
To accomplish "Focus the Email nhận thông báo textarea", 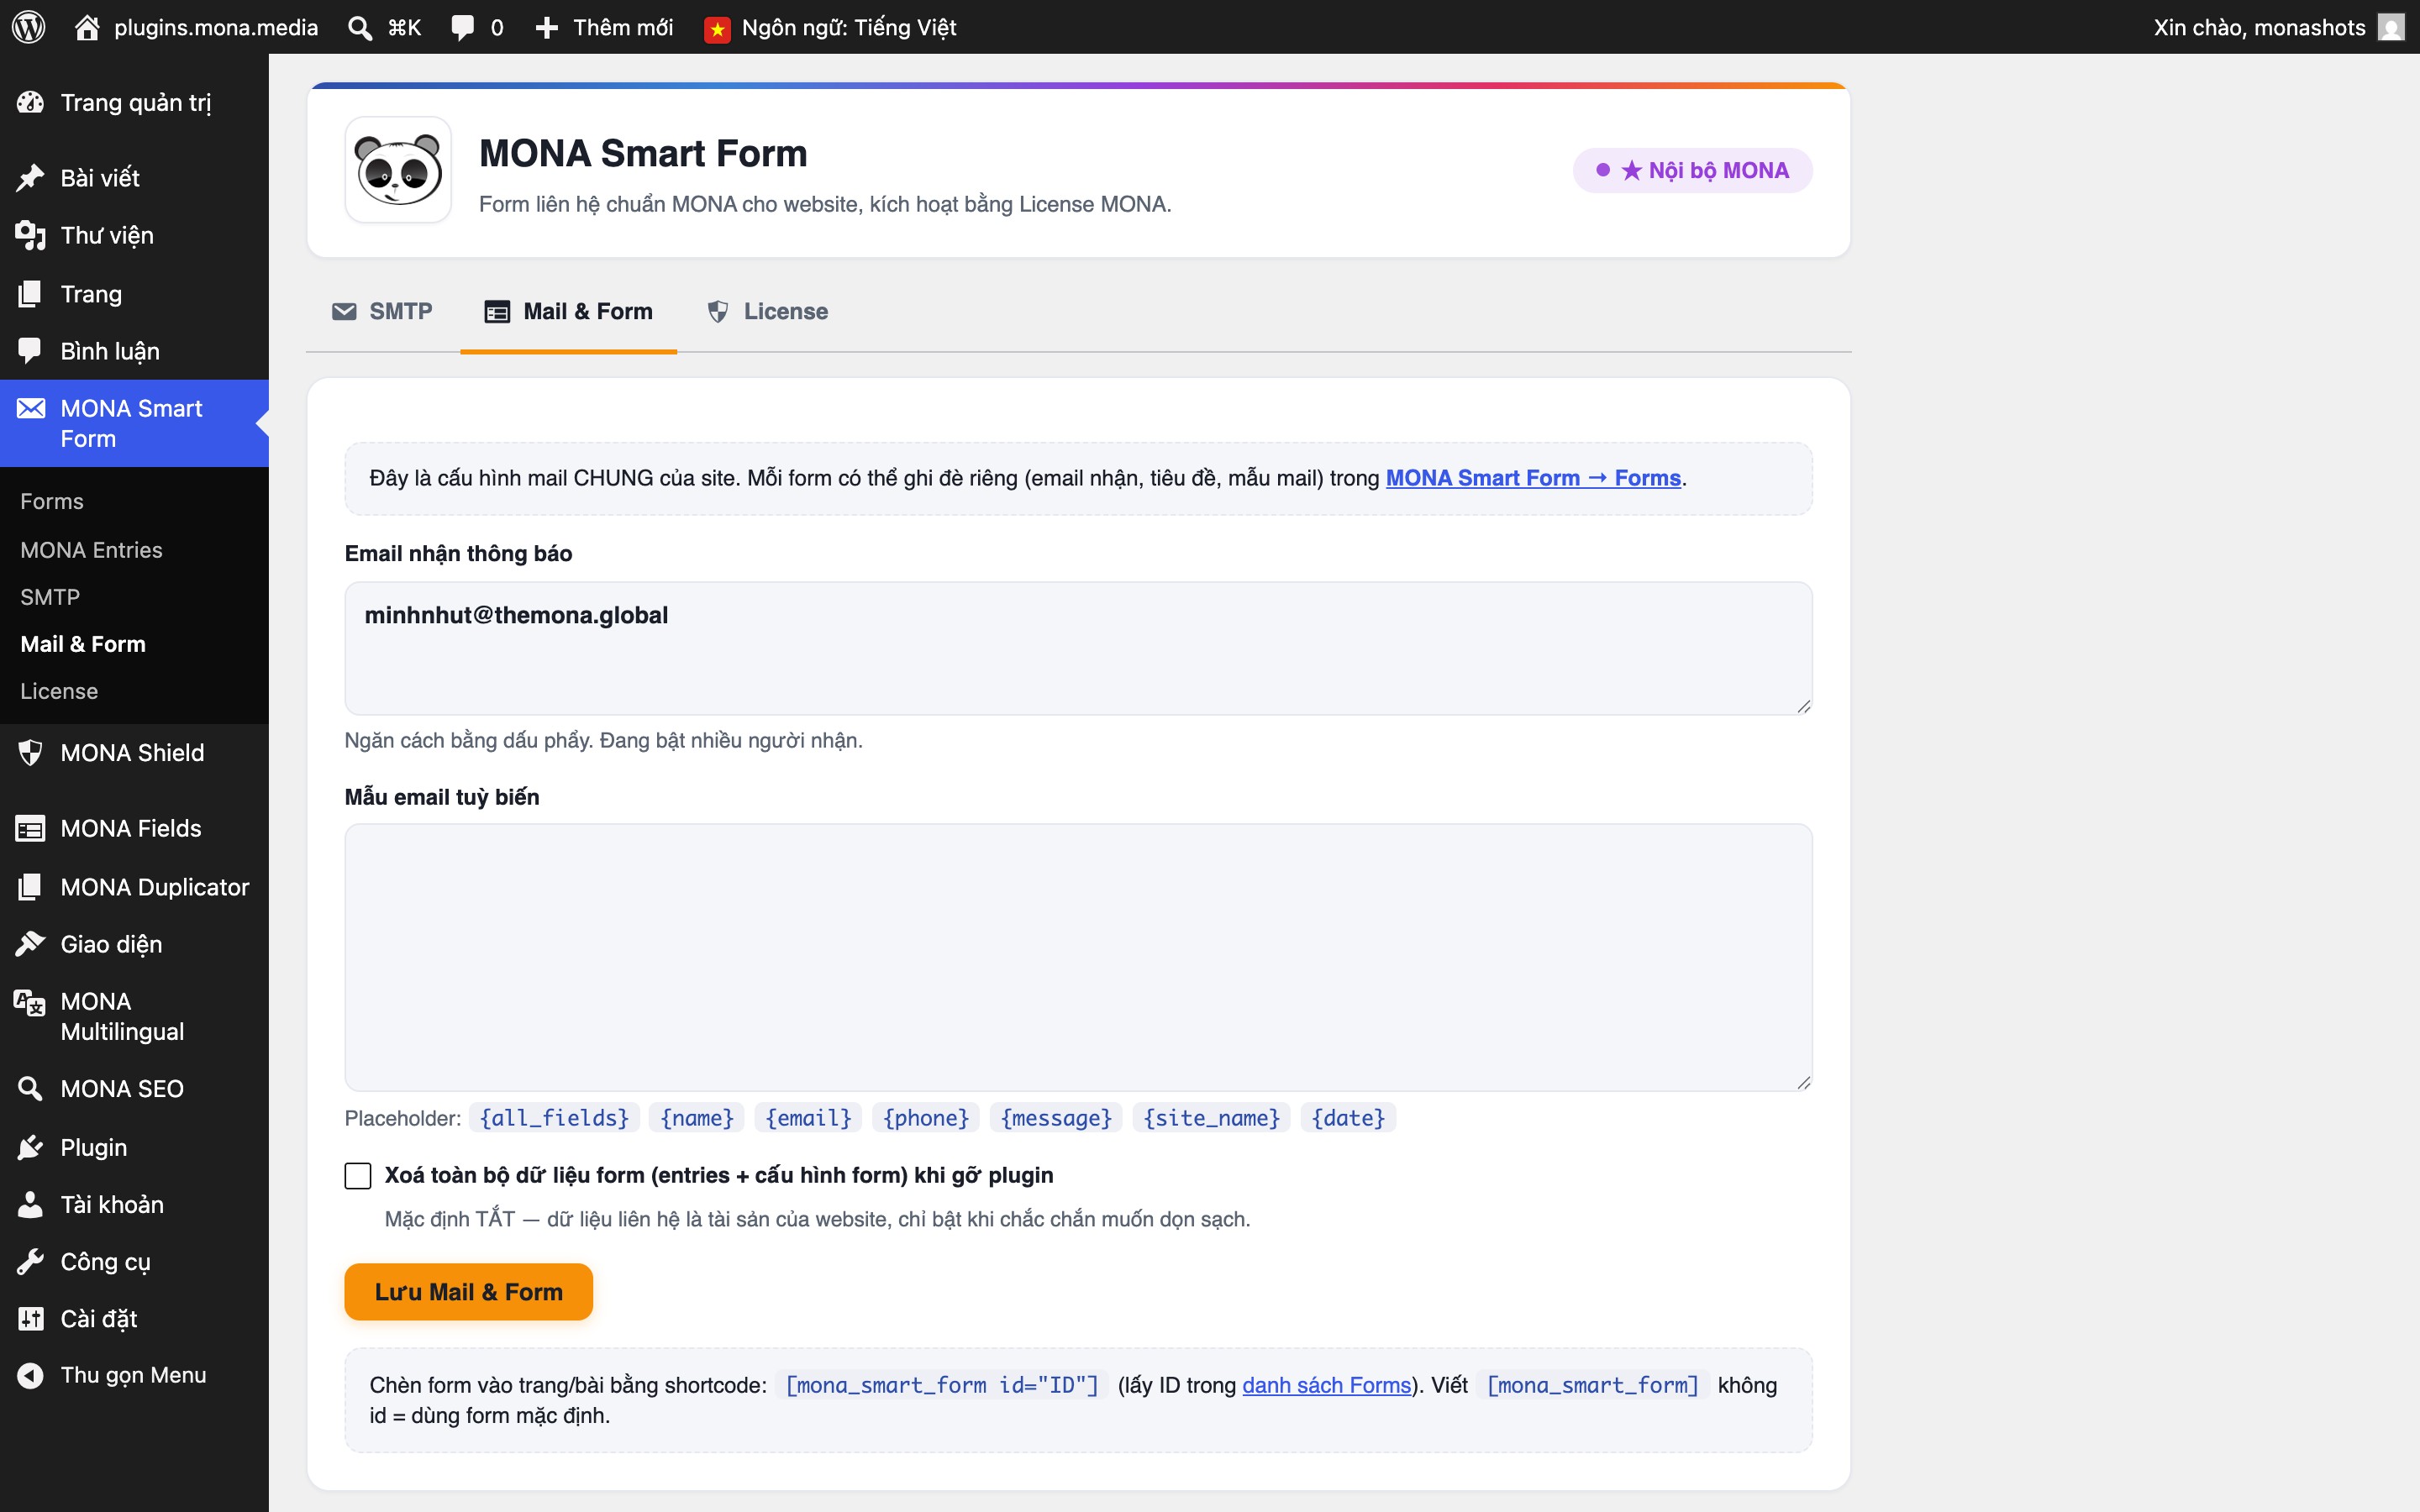I will [1078, 648].
